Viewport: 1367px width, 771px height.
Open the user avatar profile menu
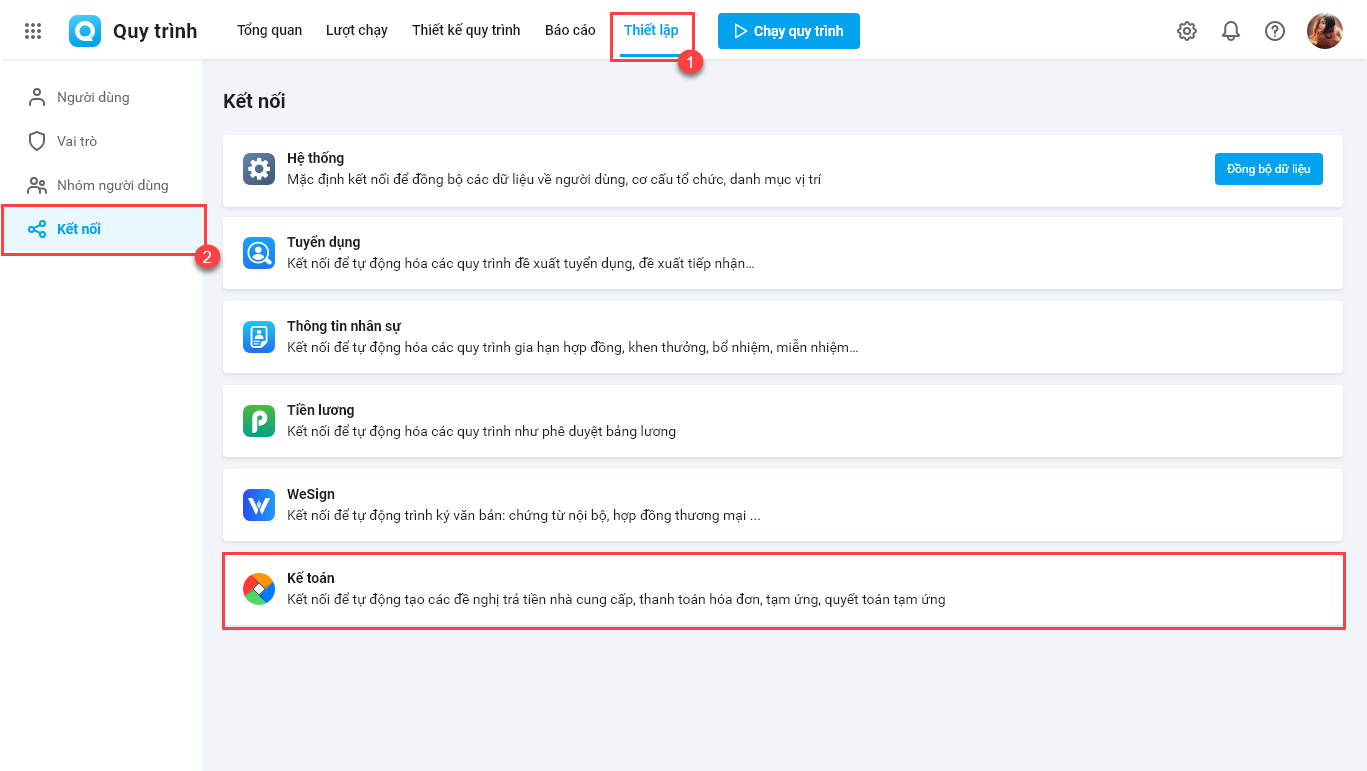(x=1325, y=31)
